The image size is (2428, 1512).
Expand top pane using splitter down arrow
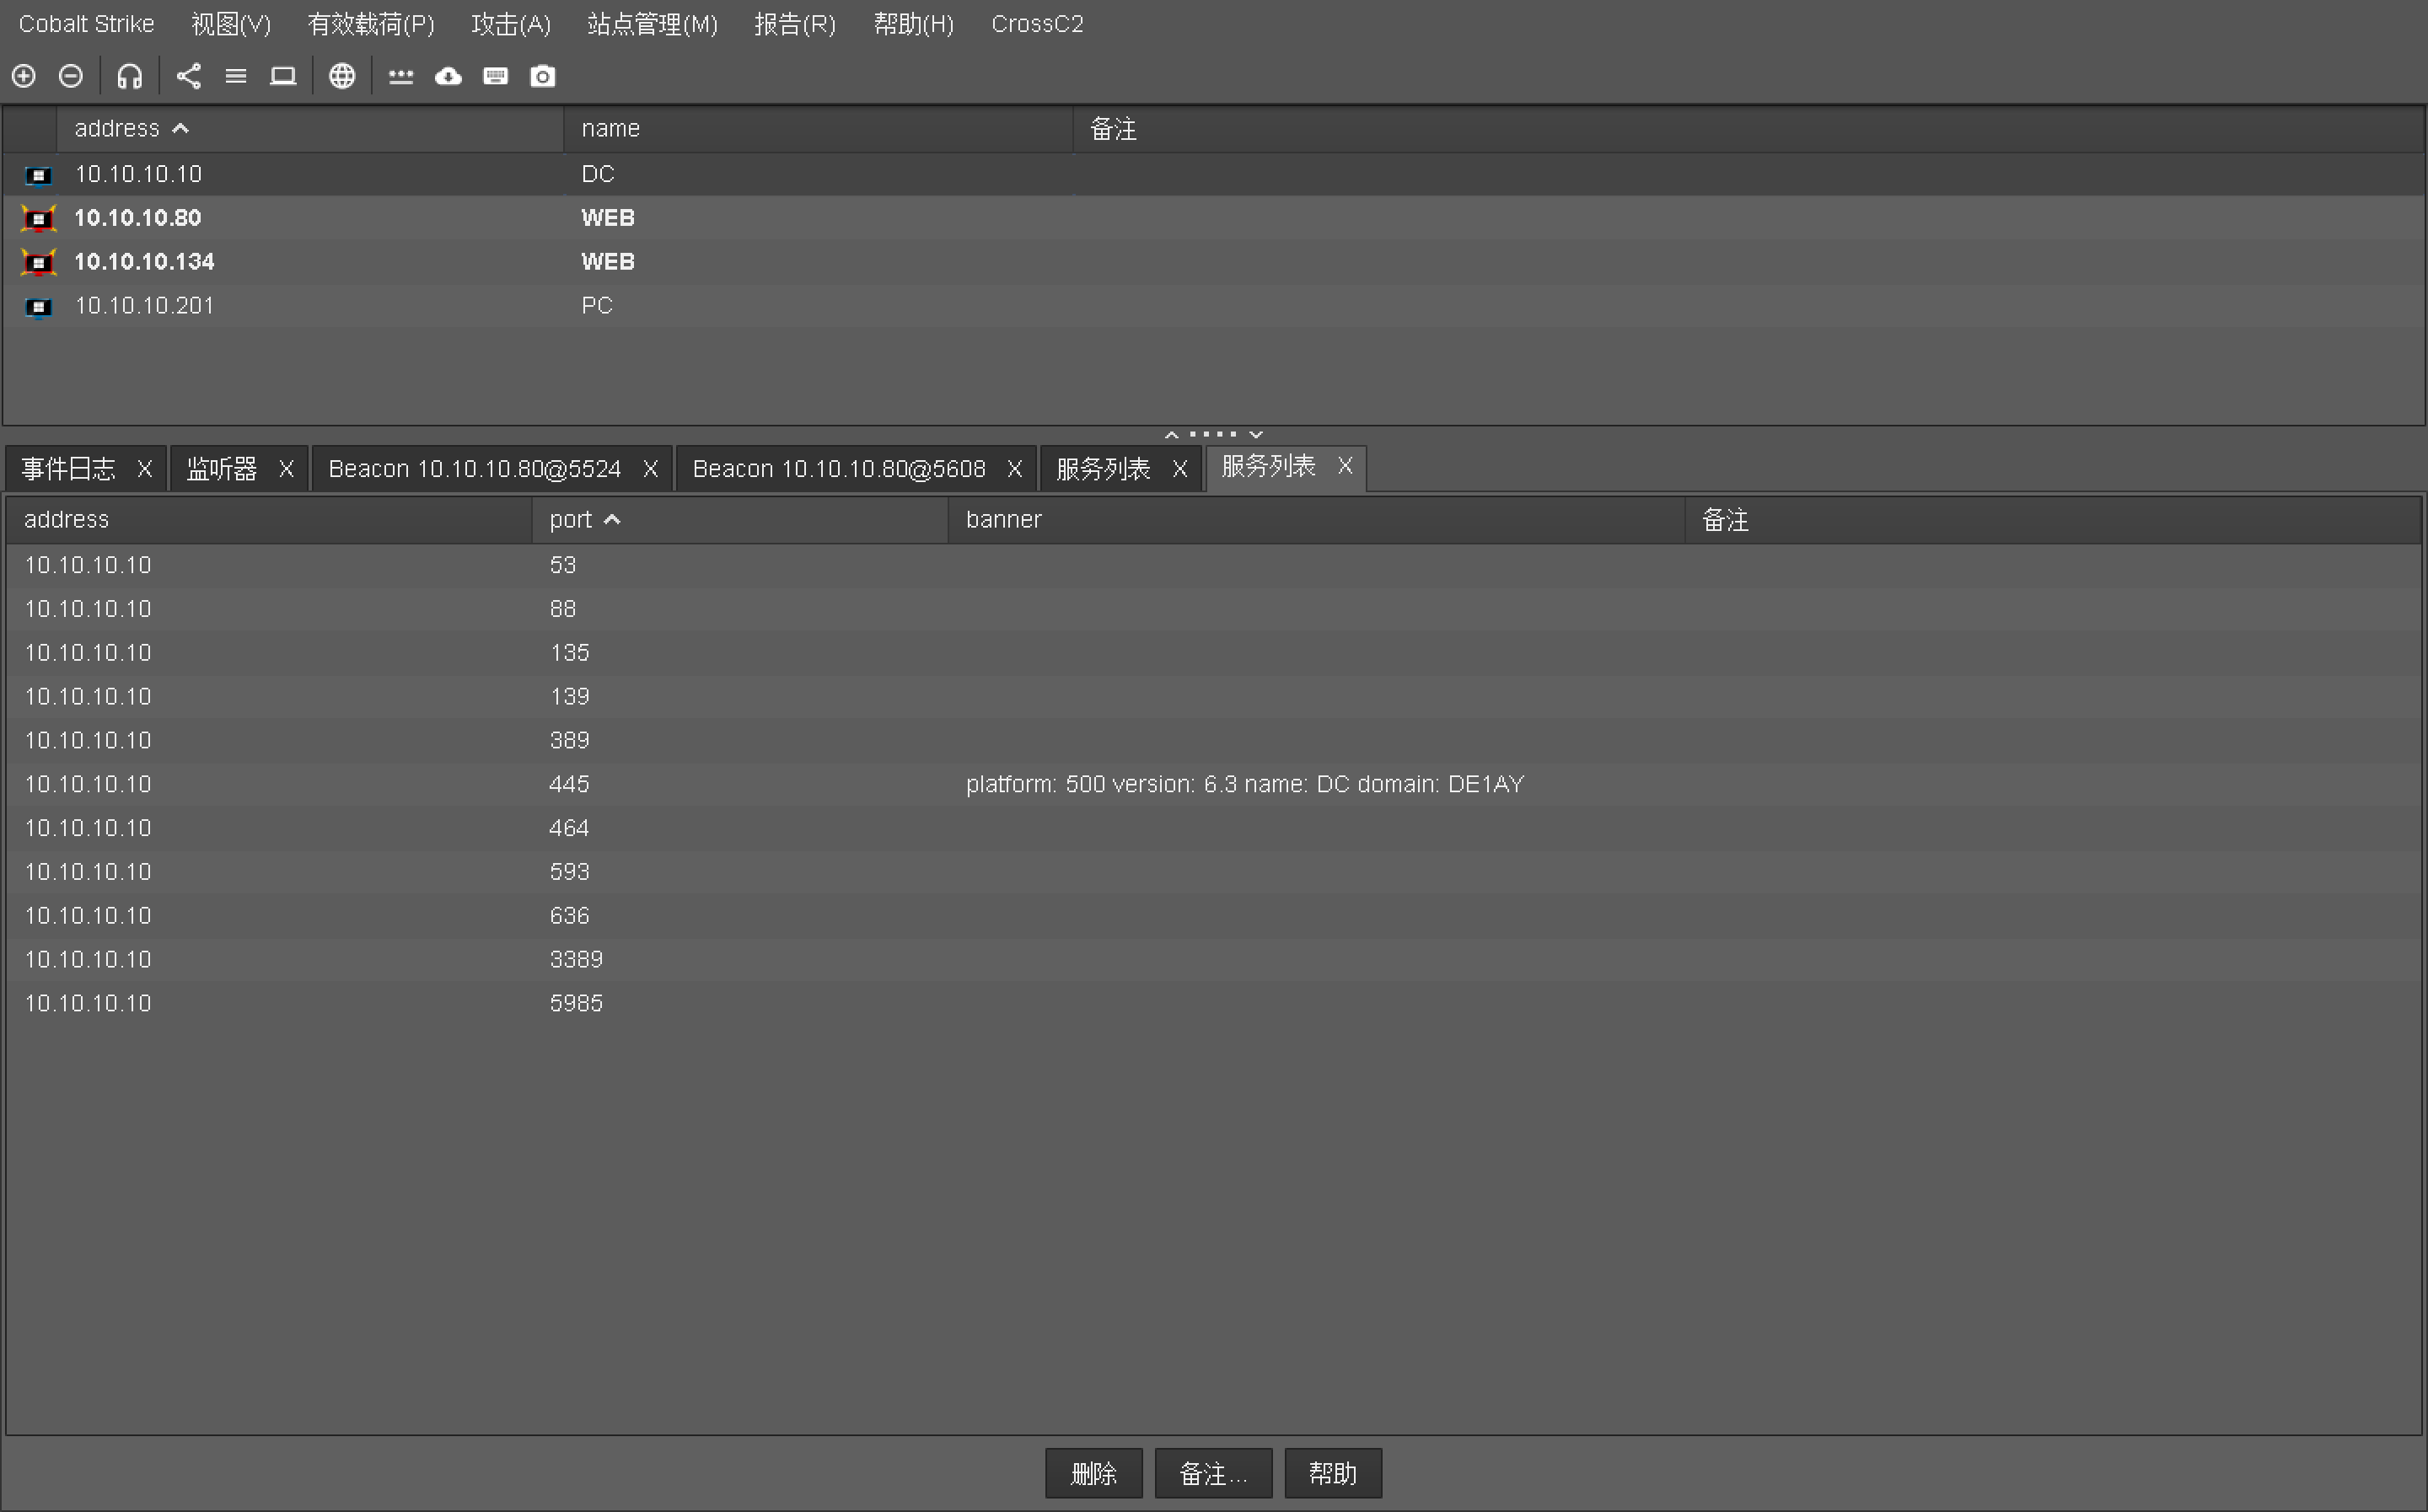point(1256,435)
